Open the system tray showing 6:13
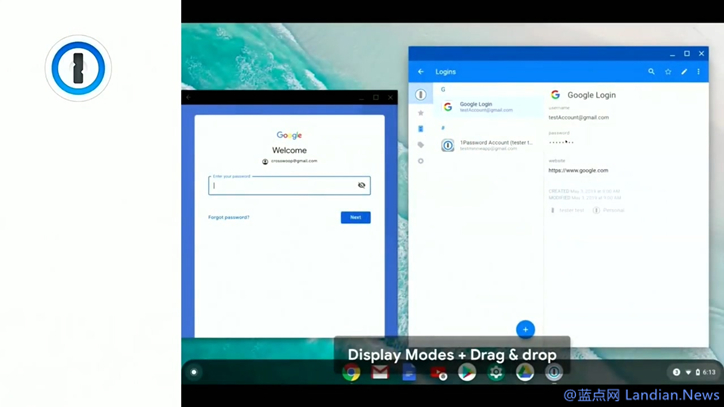Image resolution: width=724 pixels, height=407 pixels. pyautogui.click(x=694, y=372)
